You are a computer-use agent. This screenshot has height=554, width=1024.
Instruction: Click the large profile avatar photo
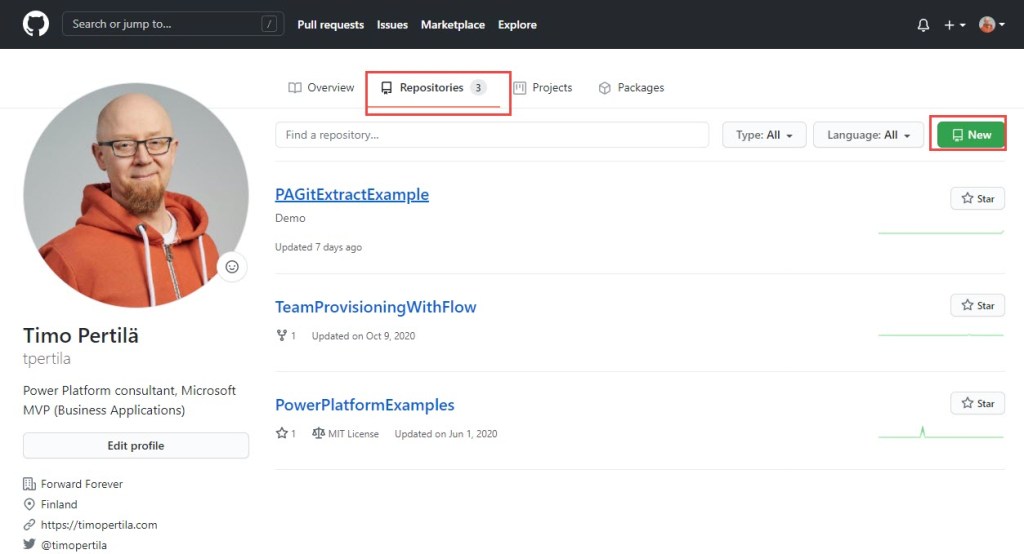(x=136, y=195)
